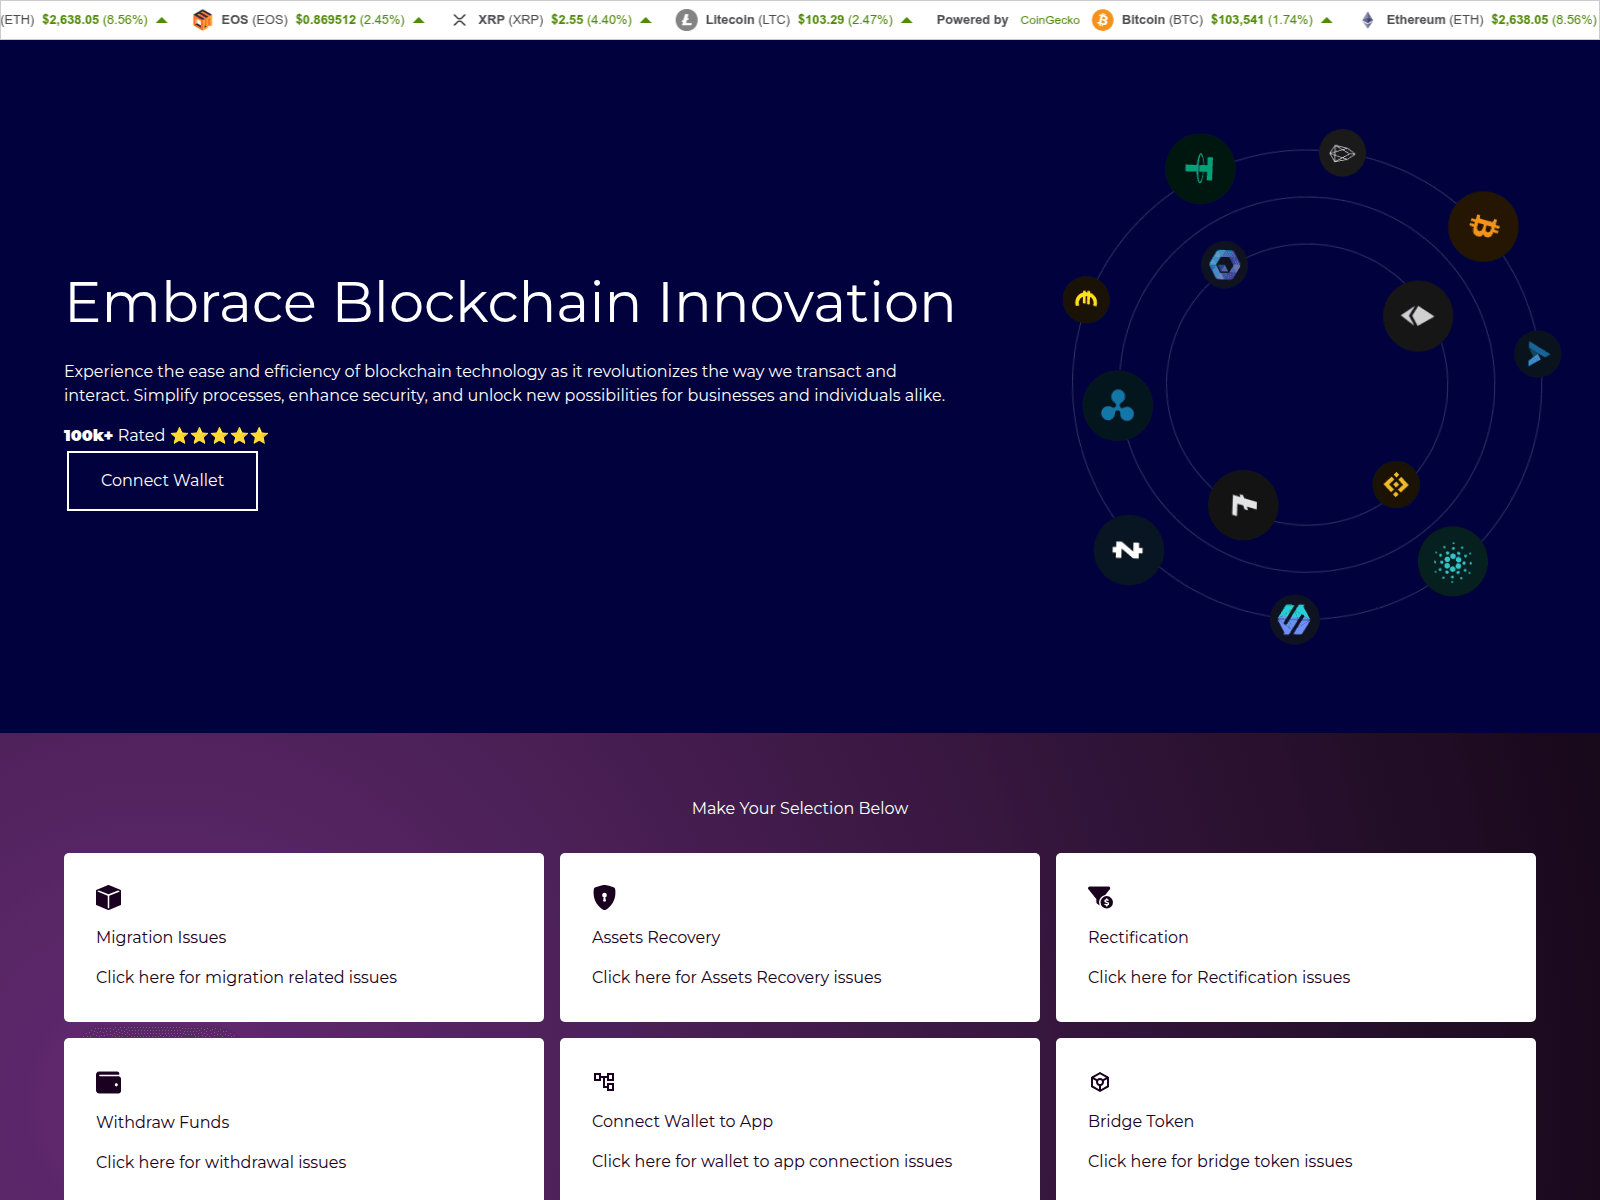The image size is (1600, 1200).
Task: Click the Monero icon left of the orbit
Action: click(1085, 300)
